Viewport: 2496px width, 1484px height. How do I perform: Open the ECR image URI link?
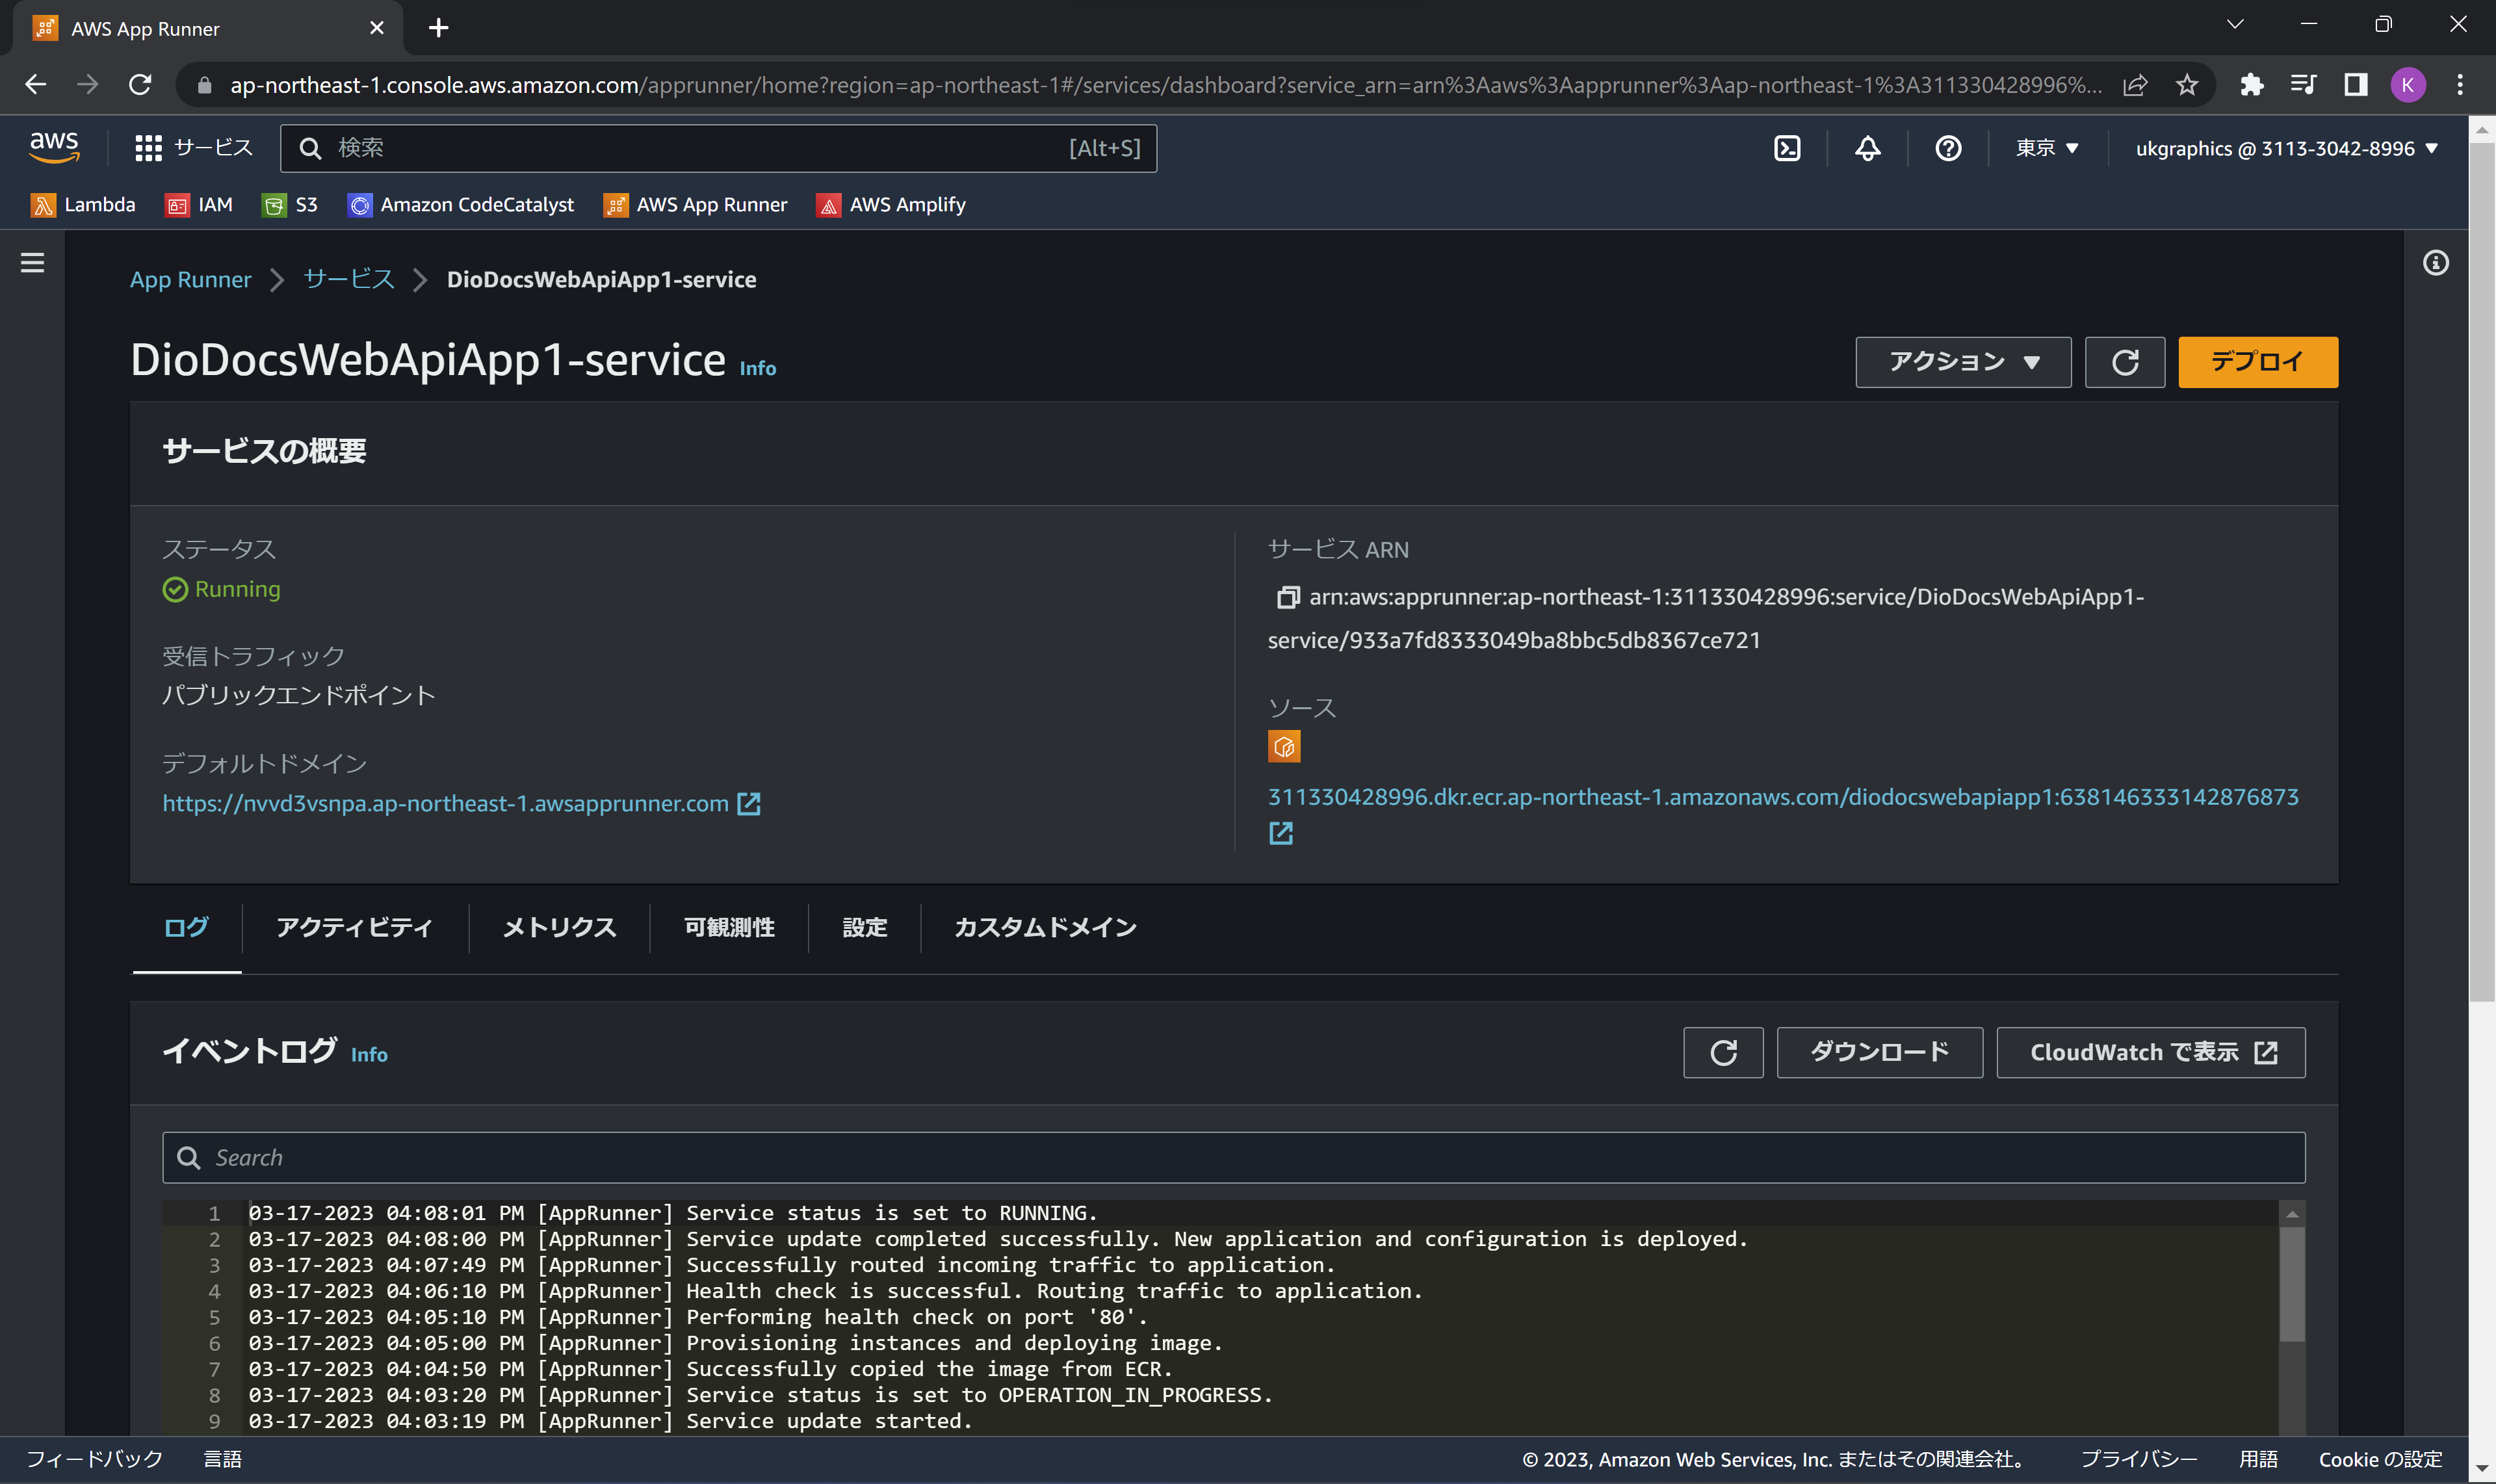[1782, 797]
